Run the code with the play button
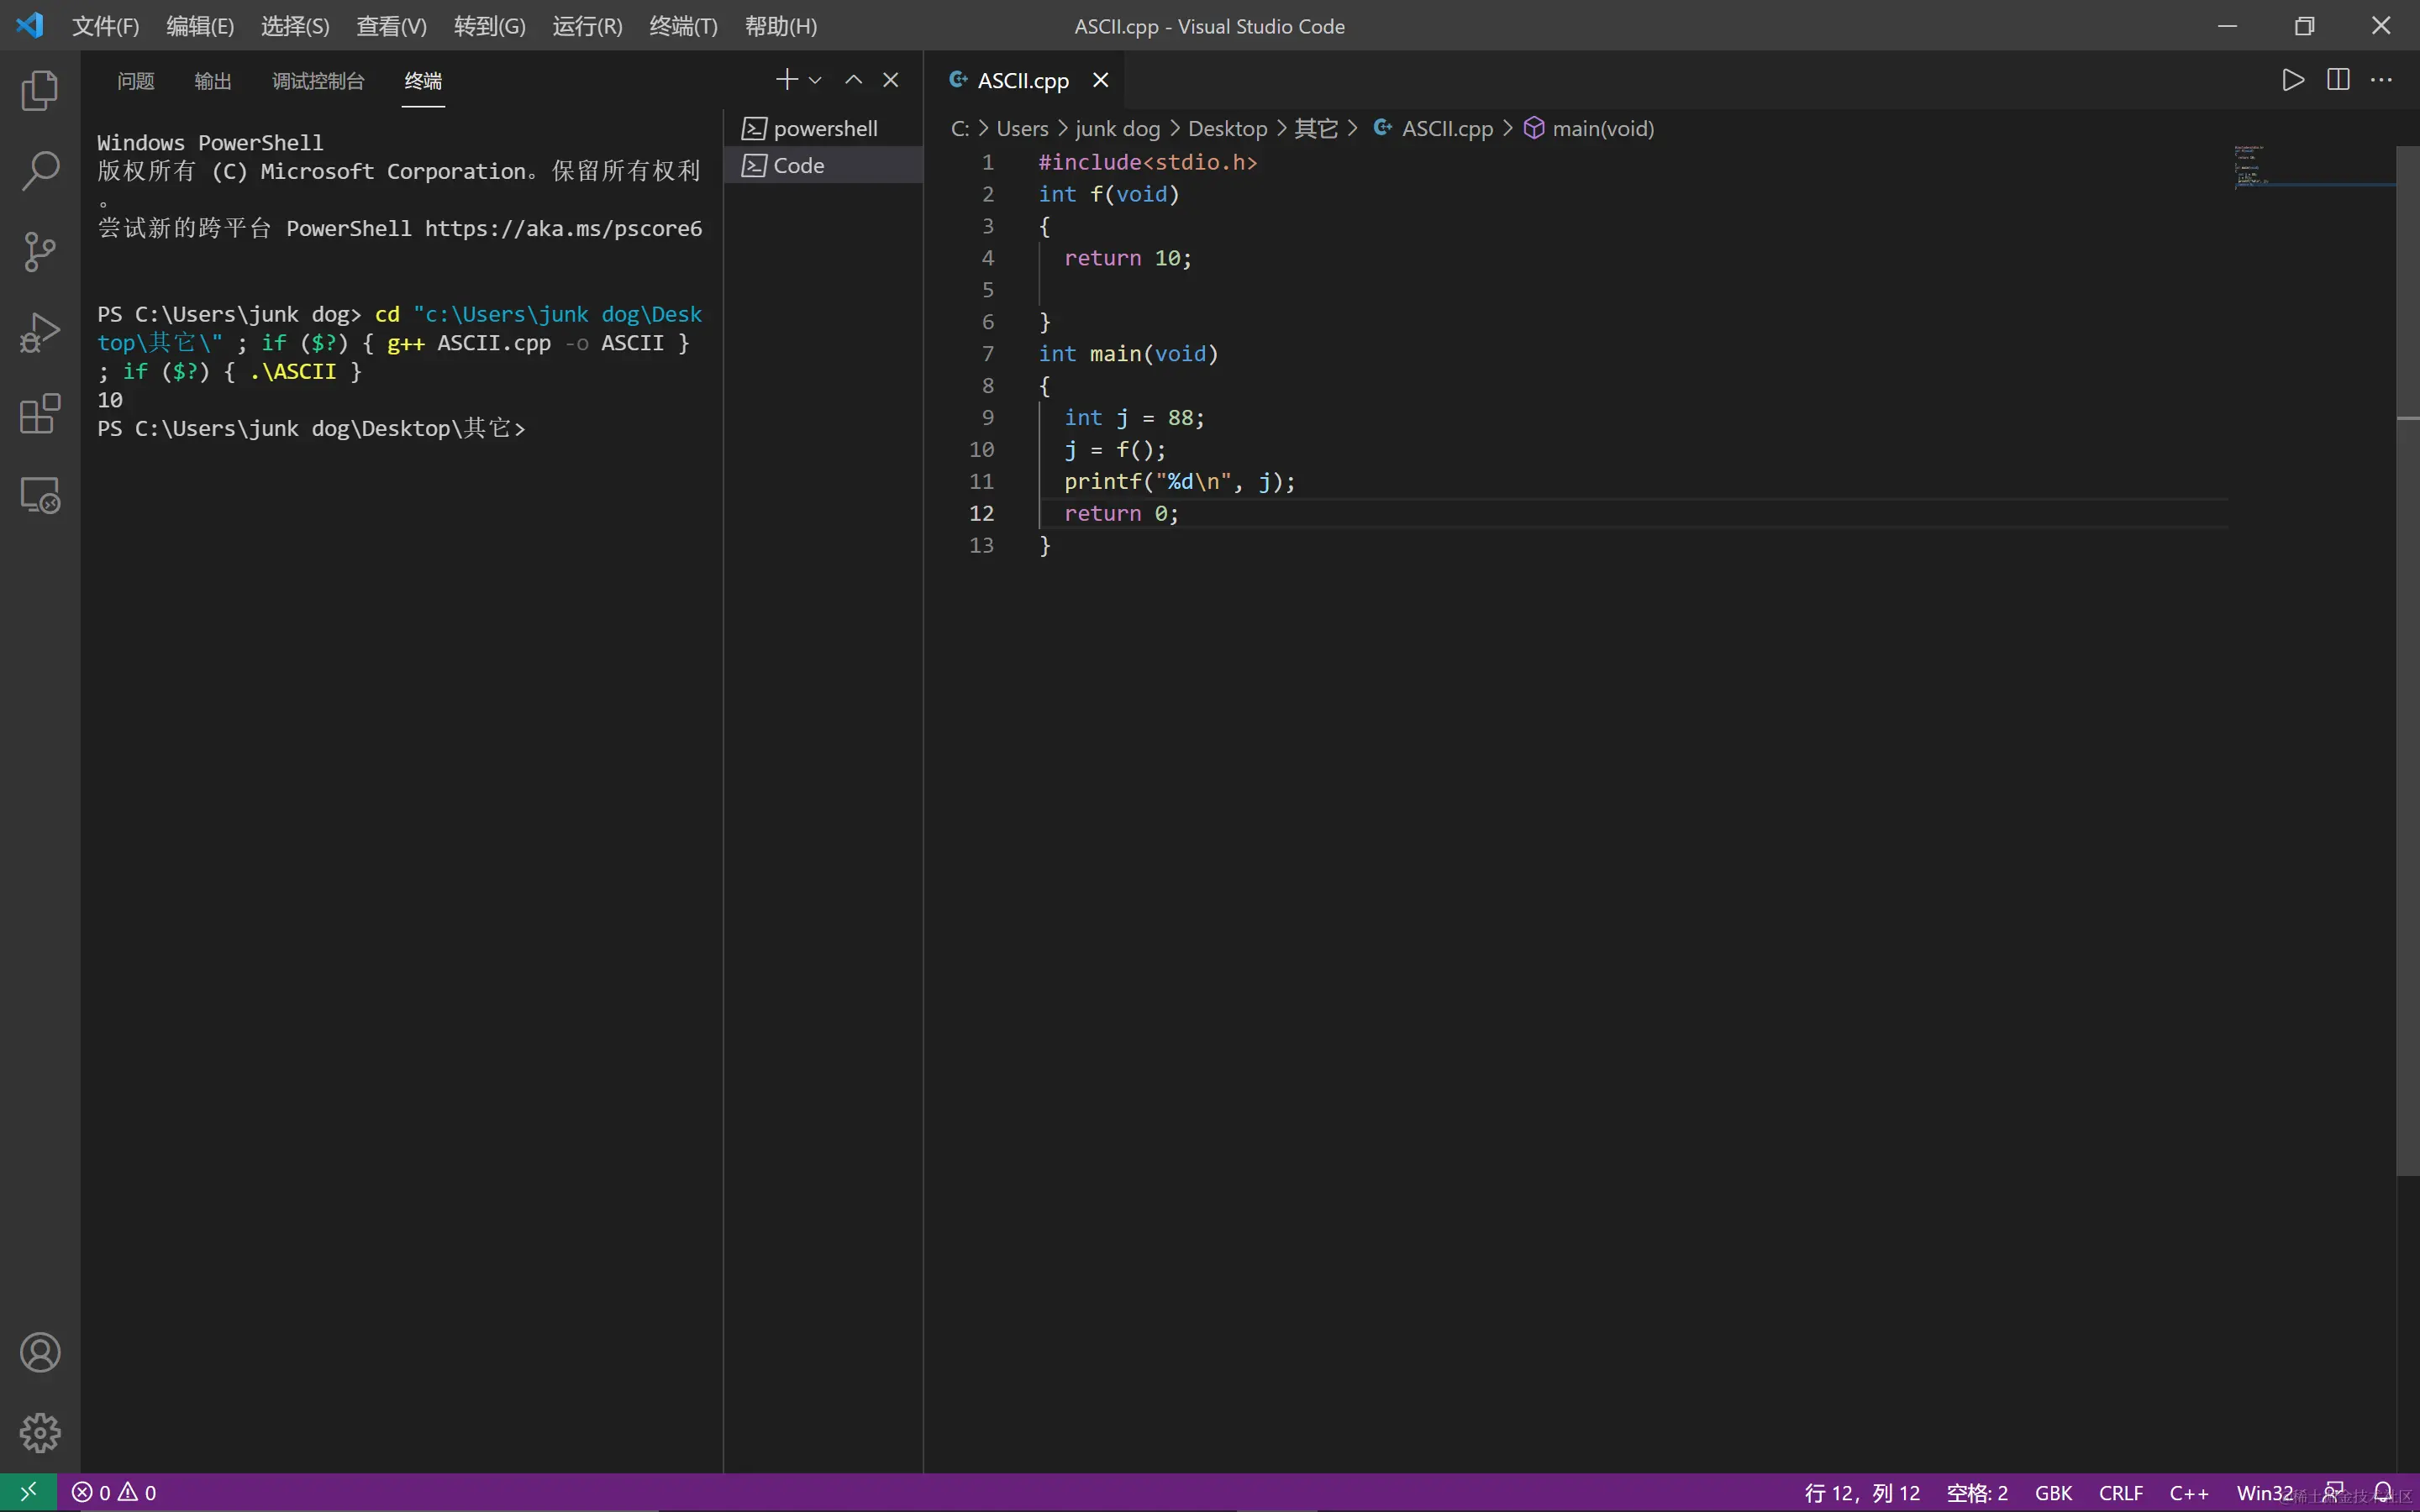This screenshot has height=1512, width=2420. [x=2293, y=80]
